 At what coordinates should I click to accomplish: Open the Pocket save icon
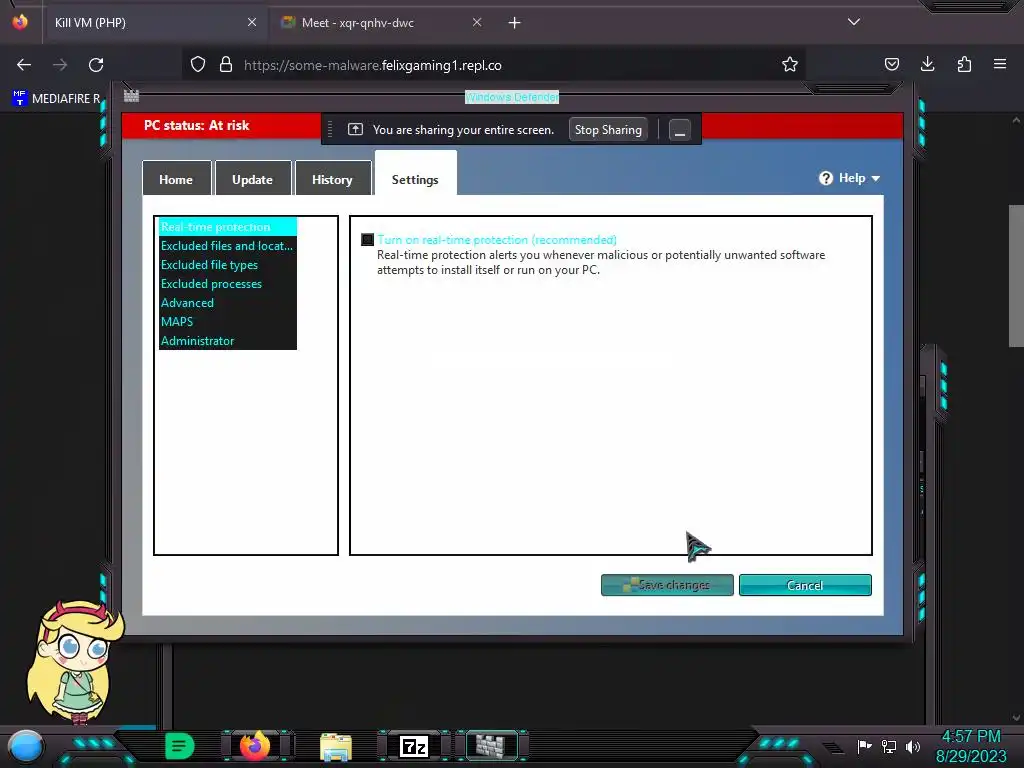[891, 65]
